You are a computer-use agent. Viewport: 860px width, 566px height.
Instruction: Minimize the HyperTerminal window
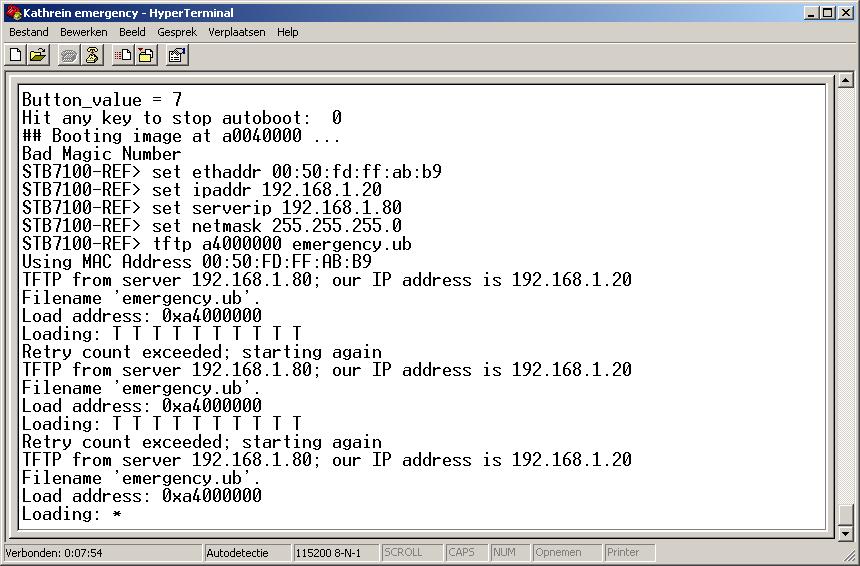coord(812,13)
